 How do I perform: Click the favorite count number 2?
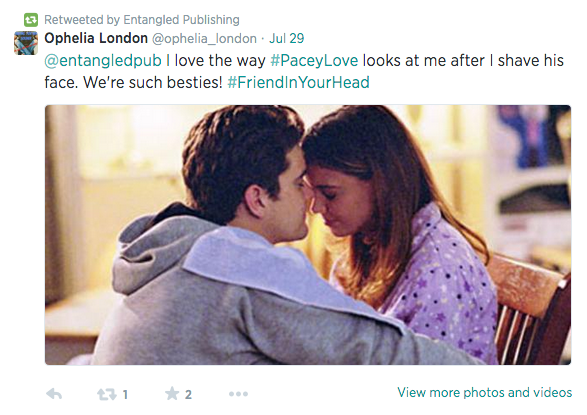[188, 394]
